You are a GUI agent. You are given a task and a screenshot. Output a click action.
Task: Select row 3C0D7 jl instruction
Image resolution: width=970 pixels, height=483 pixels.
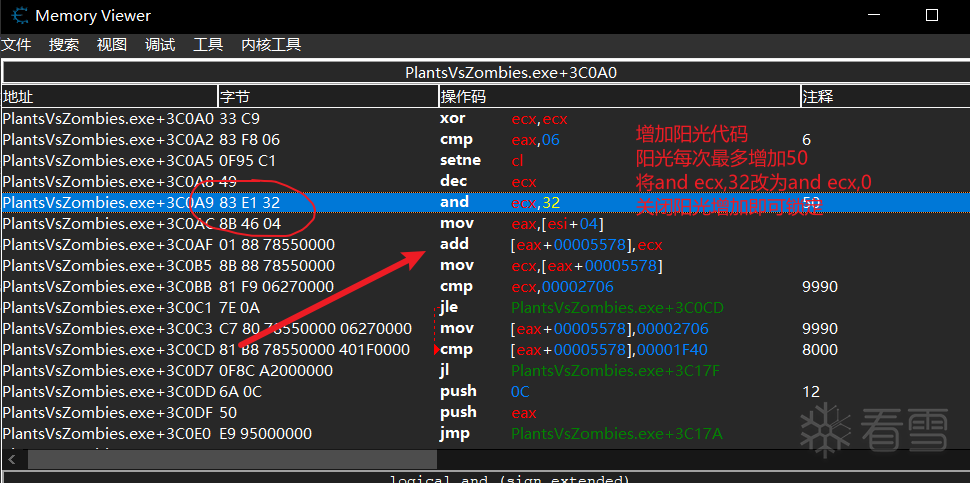485,370
